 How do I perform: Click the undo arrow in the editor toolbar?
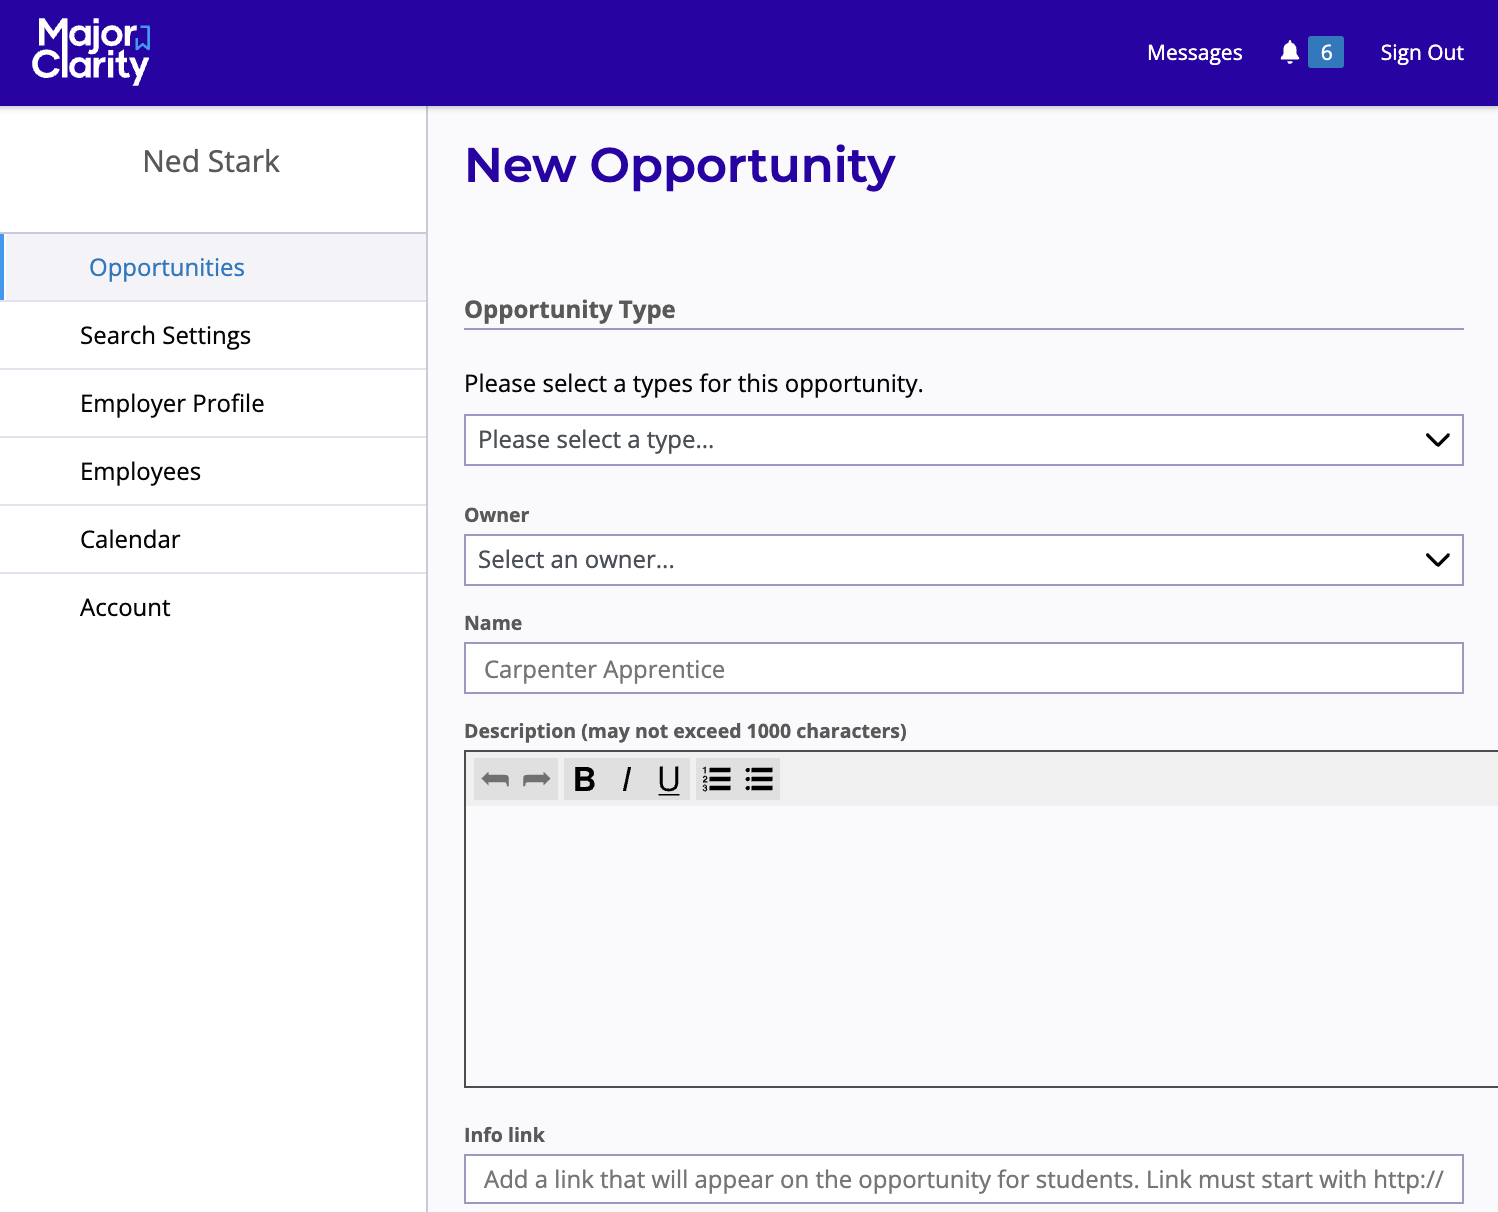pyautogui.click(x=495, y=779)
